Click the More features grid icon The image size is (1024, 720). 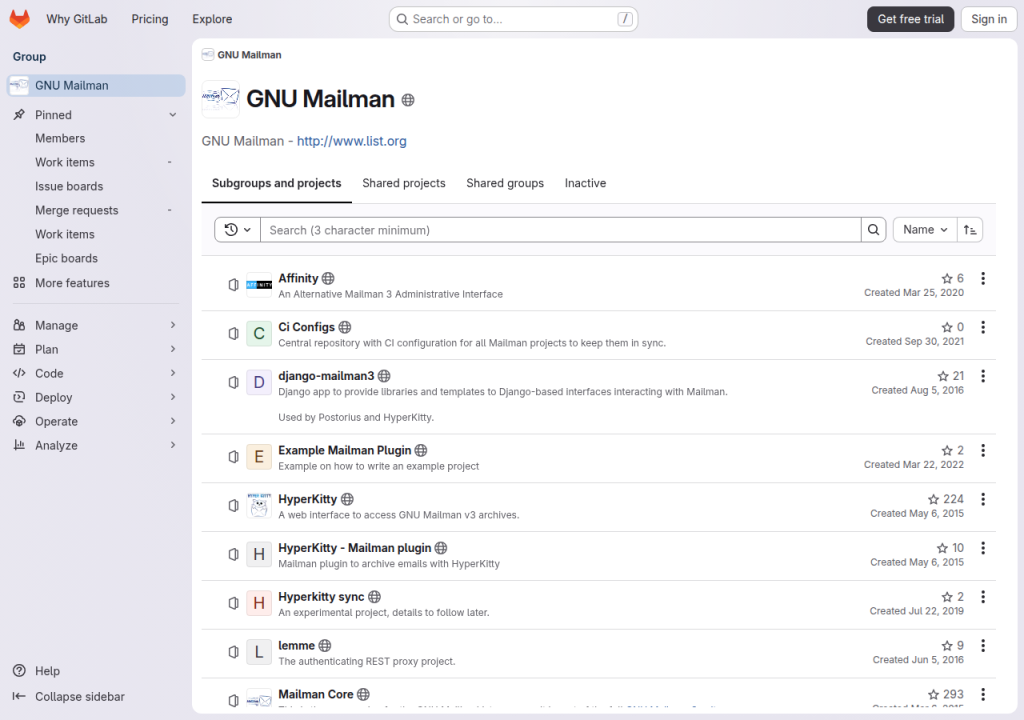click(x=19, y=283)
